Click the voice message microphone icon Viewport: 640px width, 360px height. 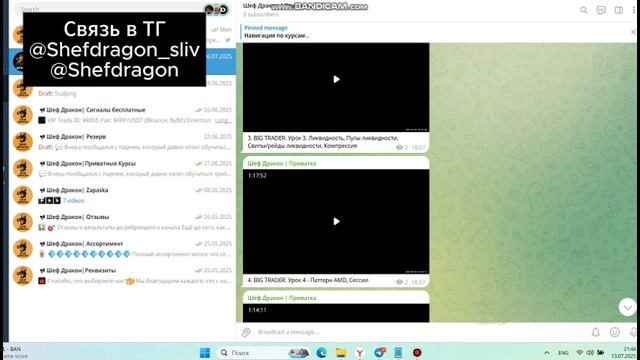pos(633,333)
